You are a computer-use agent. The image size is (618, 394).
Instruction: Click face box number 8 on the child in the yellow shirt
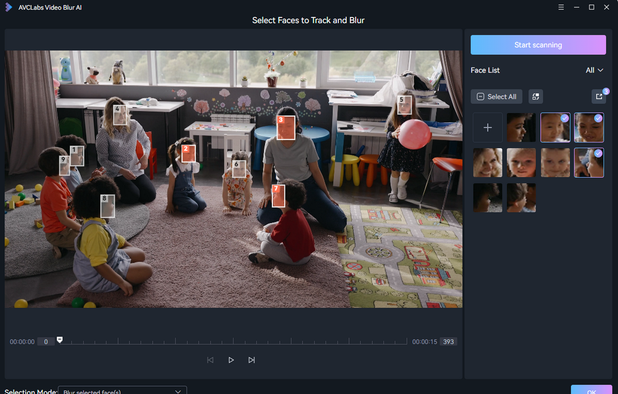click(x=108, y=206)
